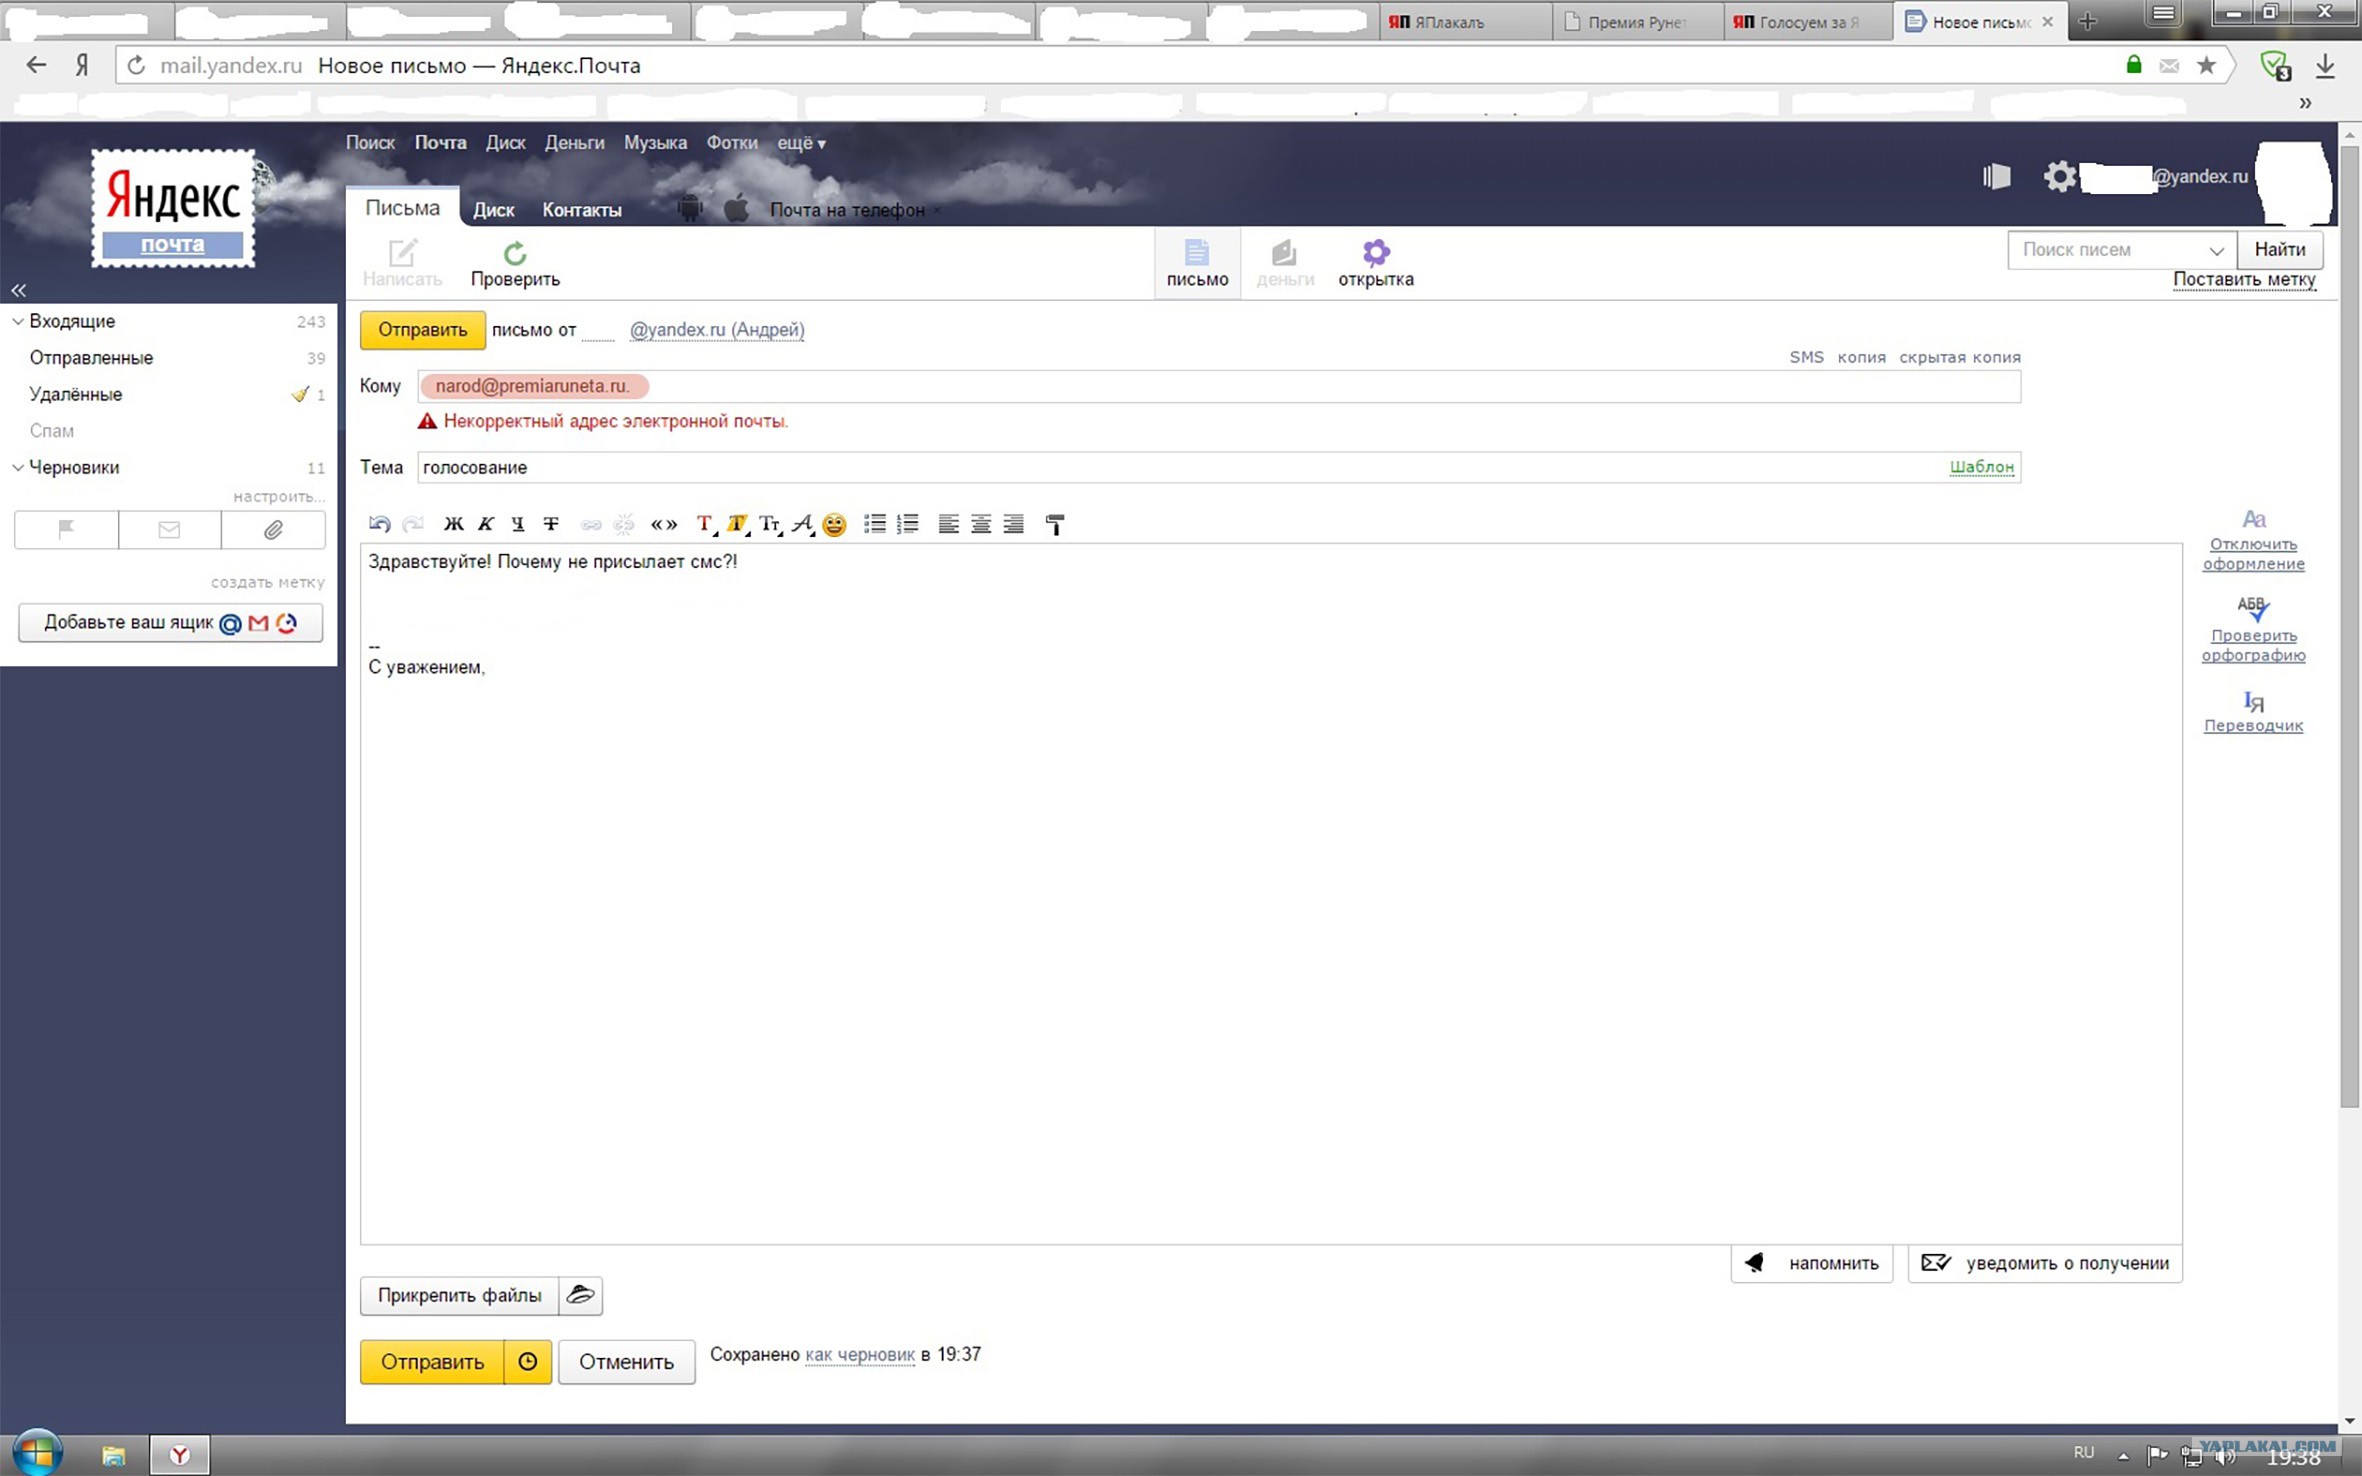The width and height of the screenshot is (2362, 1476).
Task: Collapse the Черновики folder tree
Action: 18,467
